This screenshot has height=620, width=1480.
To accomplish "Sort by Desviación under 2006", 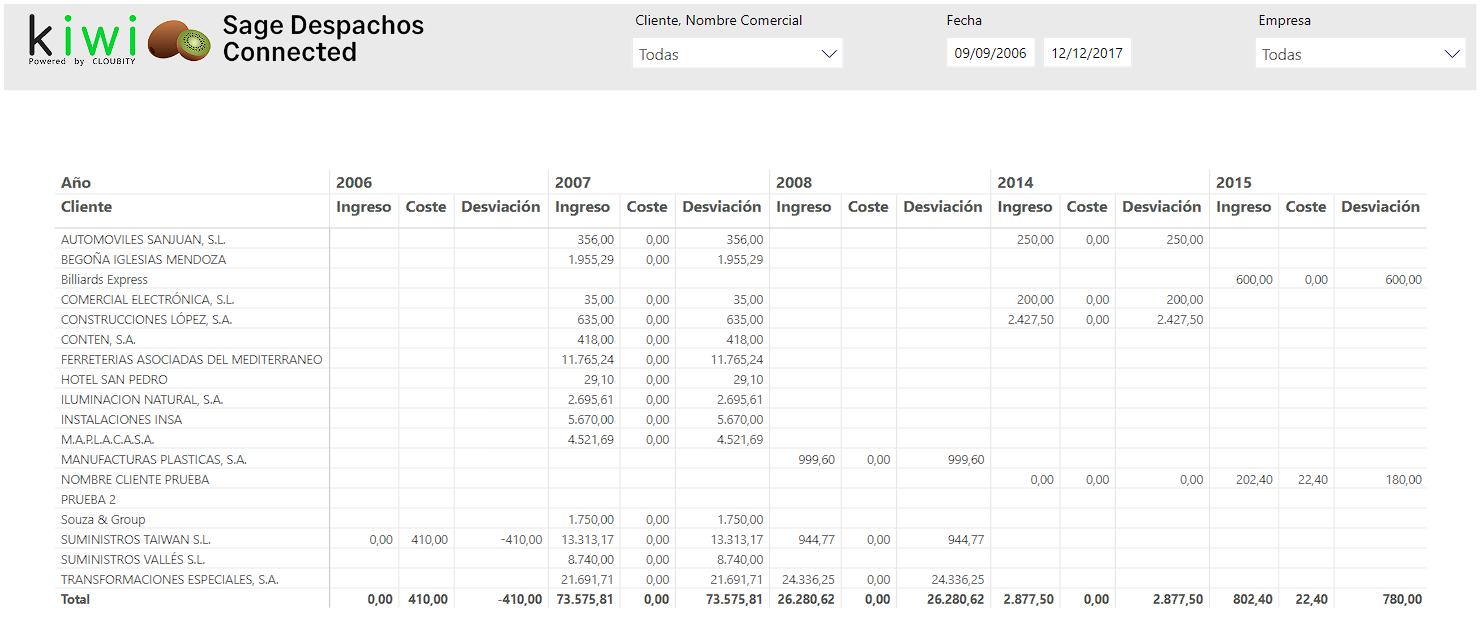I will 501,207.
